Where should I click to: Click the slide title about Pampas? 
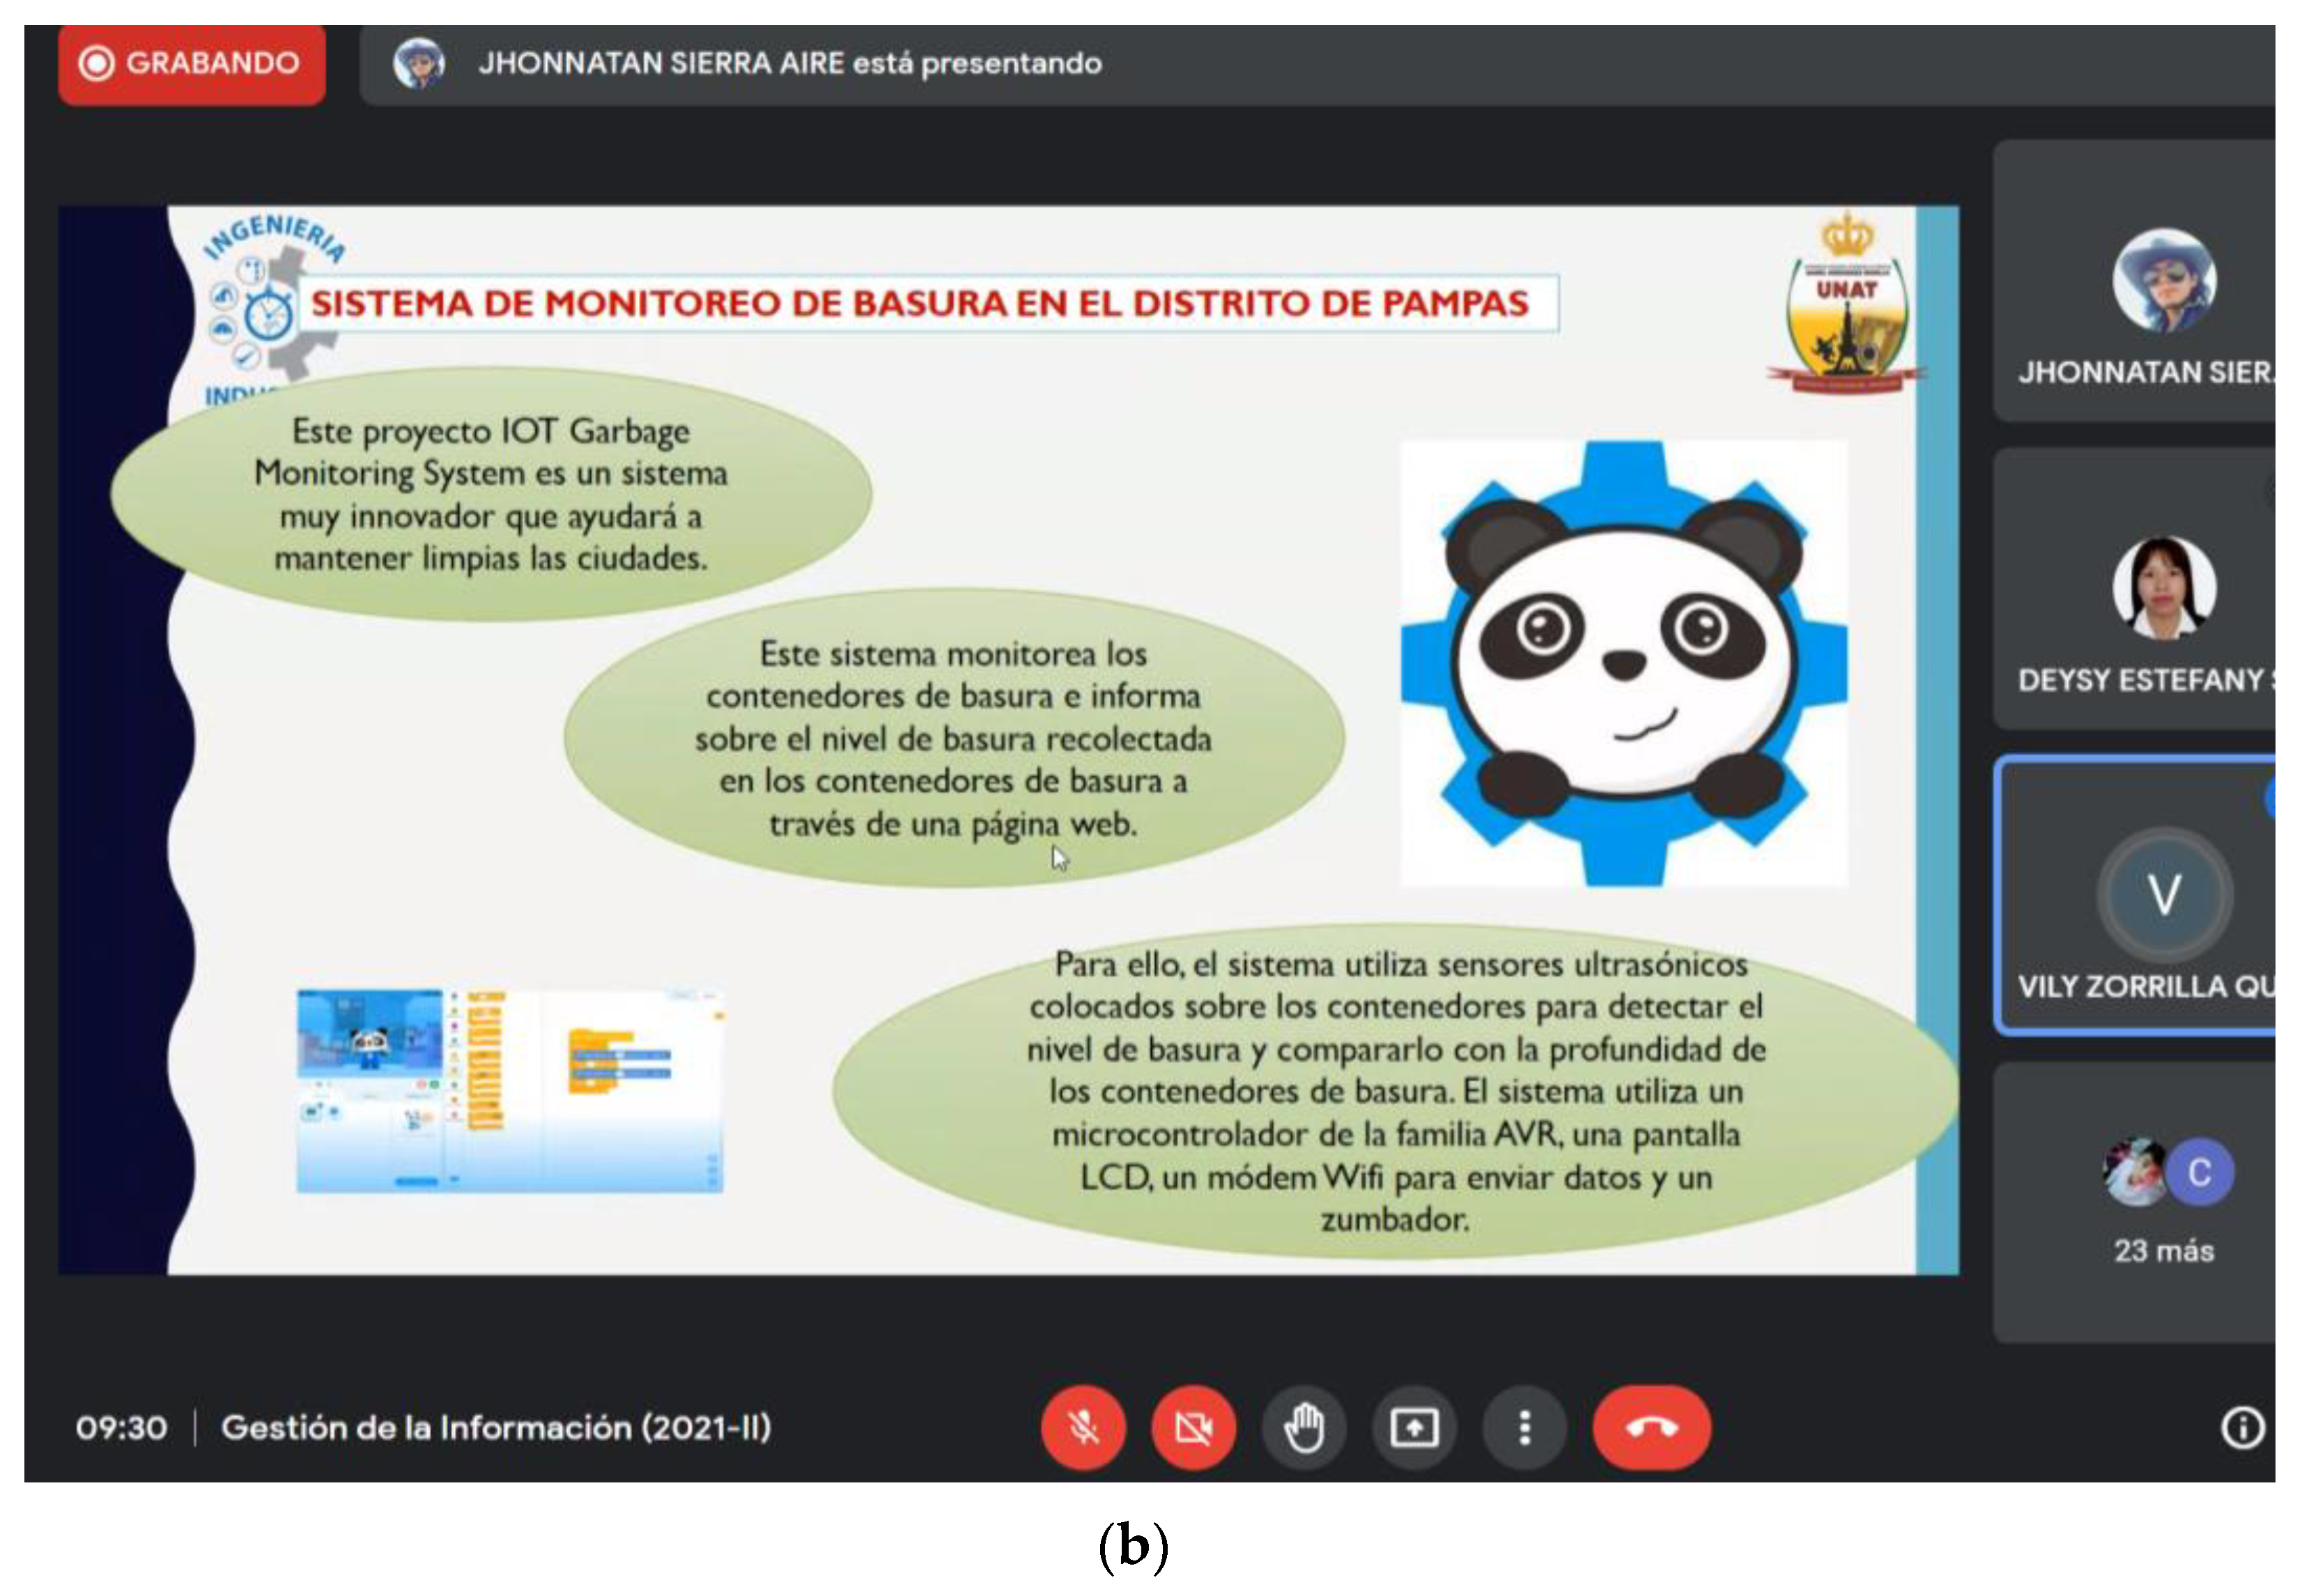(920, 303)
